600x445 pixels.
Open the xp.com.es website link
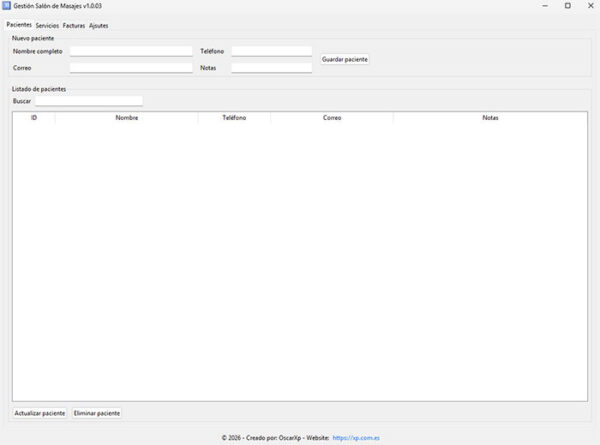click(356, 438)
